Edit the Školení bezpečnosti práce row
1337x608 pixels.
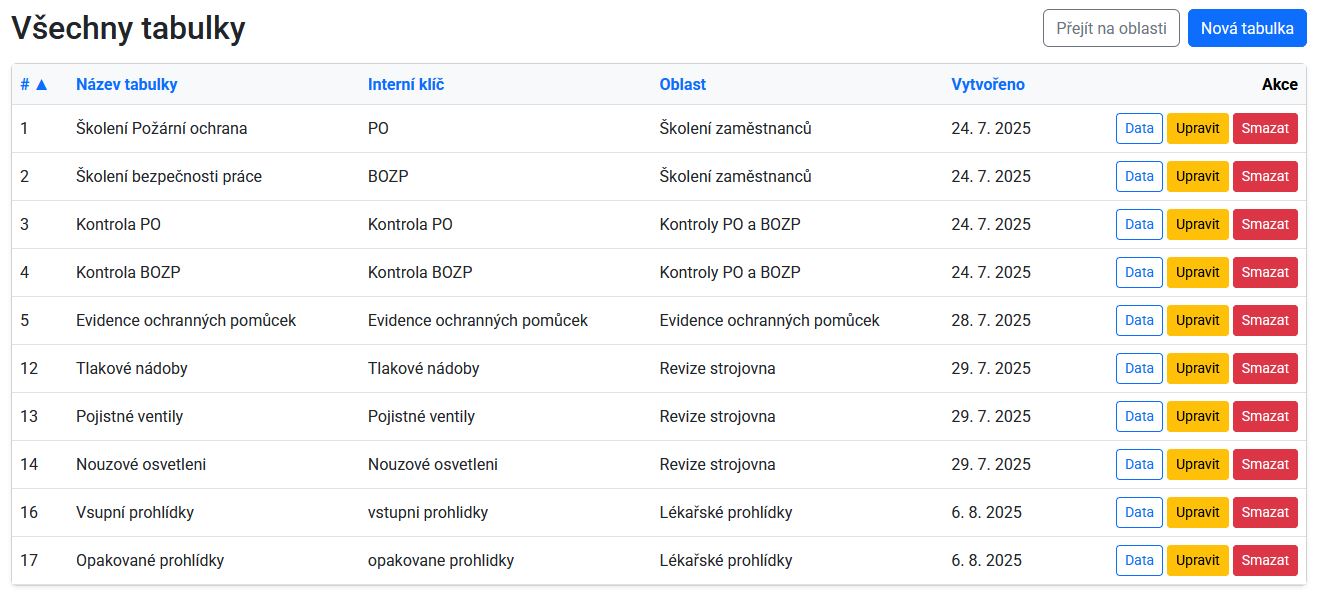click(1197, 176)
